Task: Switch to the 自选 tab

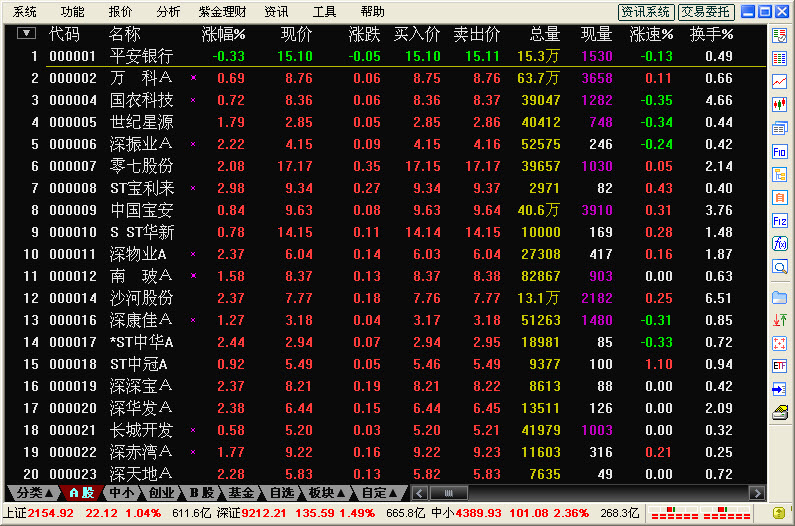Action: coord(281,493)
